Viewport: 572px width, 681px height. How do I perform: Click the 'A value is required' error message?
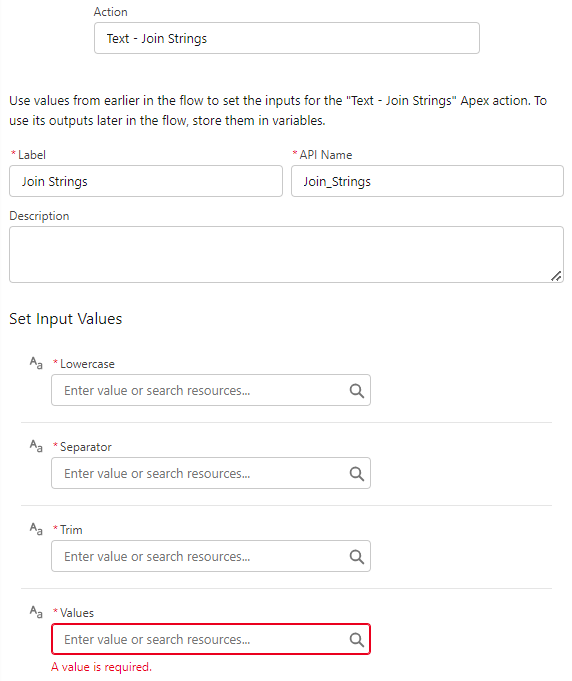point(101,667)
